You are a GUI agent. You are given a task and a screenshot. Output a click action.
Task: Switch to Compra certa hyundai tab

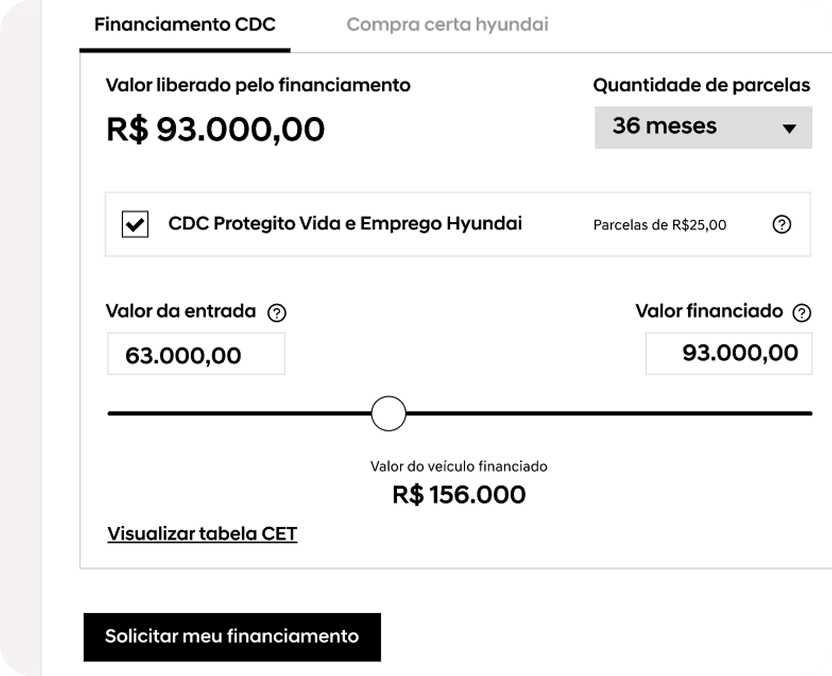[x=447, y=24]
